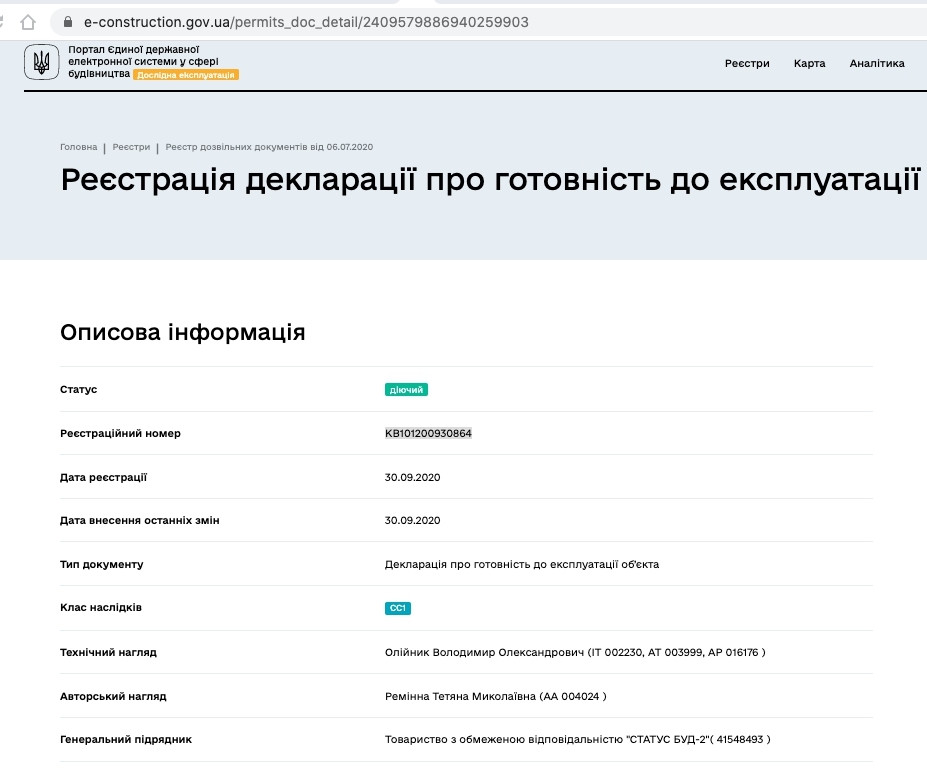Click the Дата реєстрації value 30.09.2020
The image size is (927, 773).
pos(413,478)
